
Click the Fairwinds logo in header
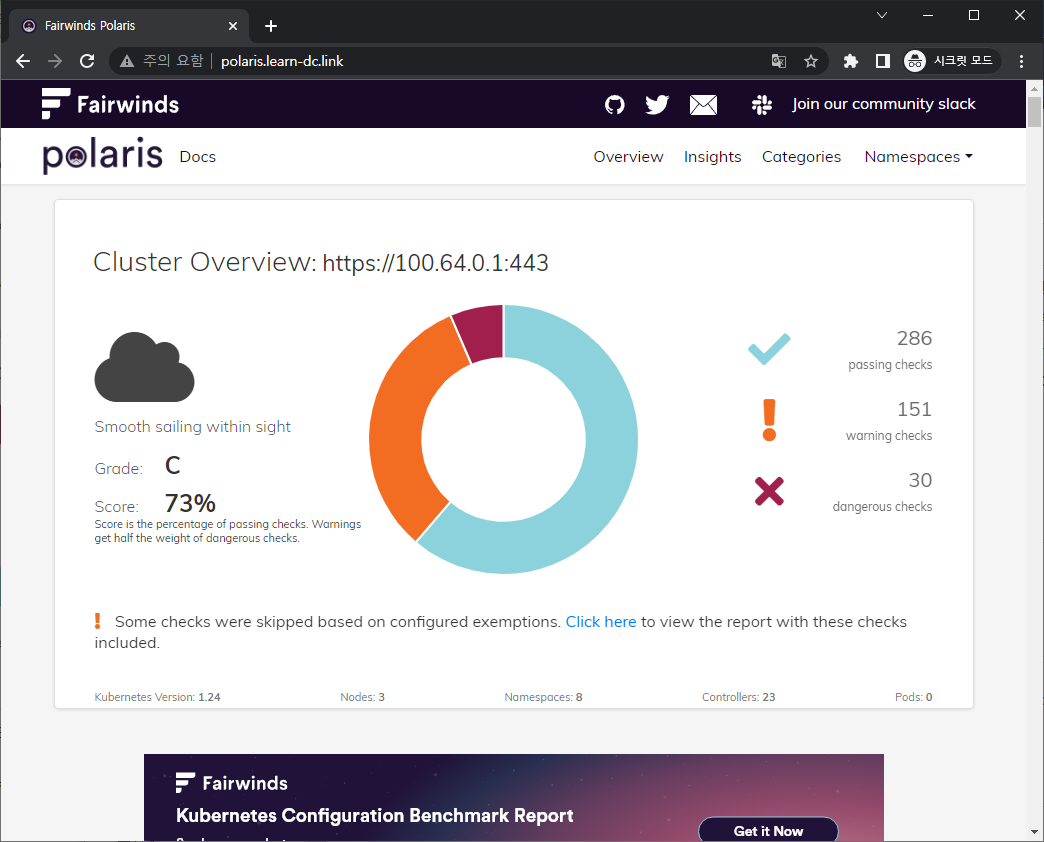(110, 104)
